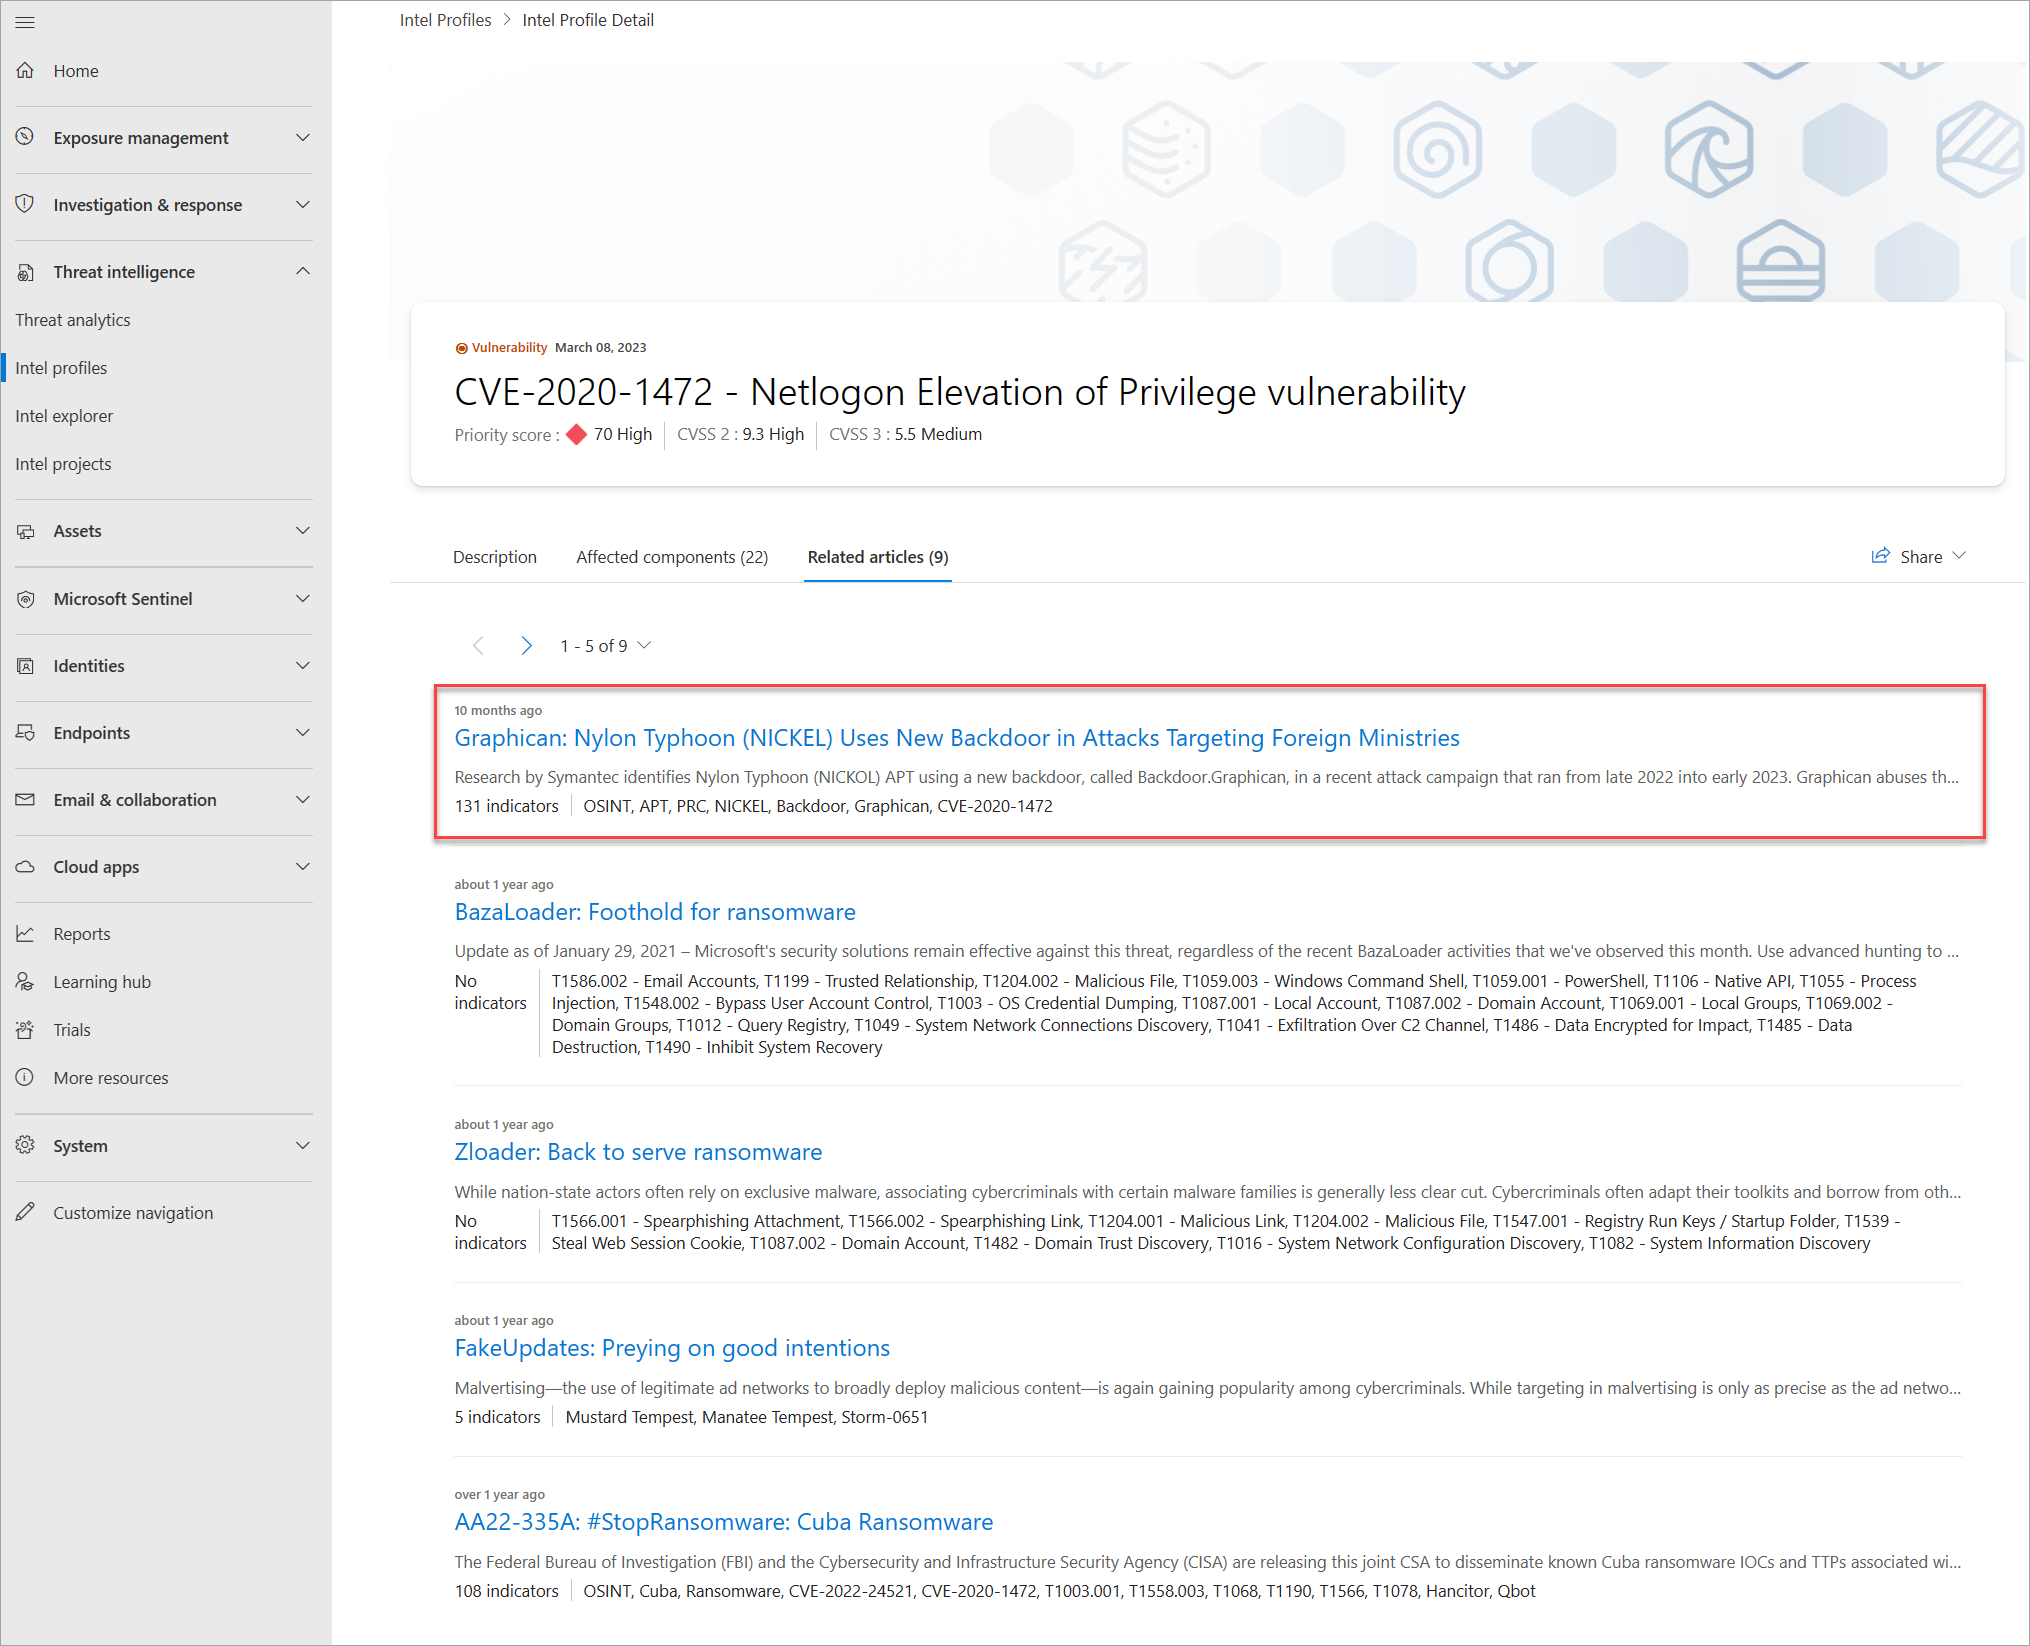Click the Cloud apps cloud icon

[x=26, y=867]
